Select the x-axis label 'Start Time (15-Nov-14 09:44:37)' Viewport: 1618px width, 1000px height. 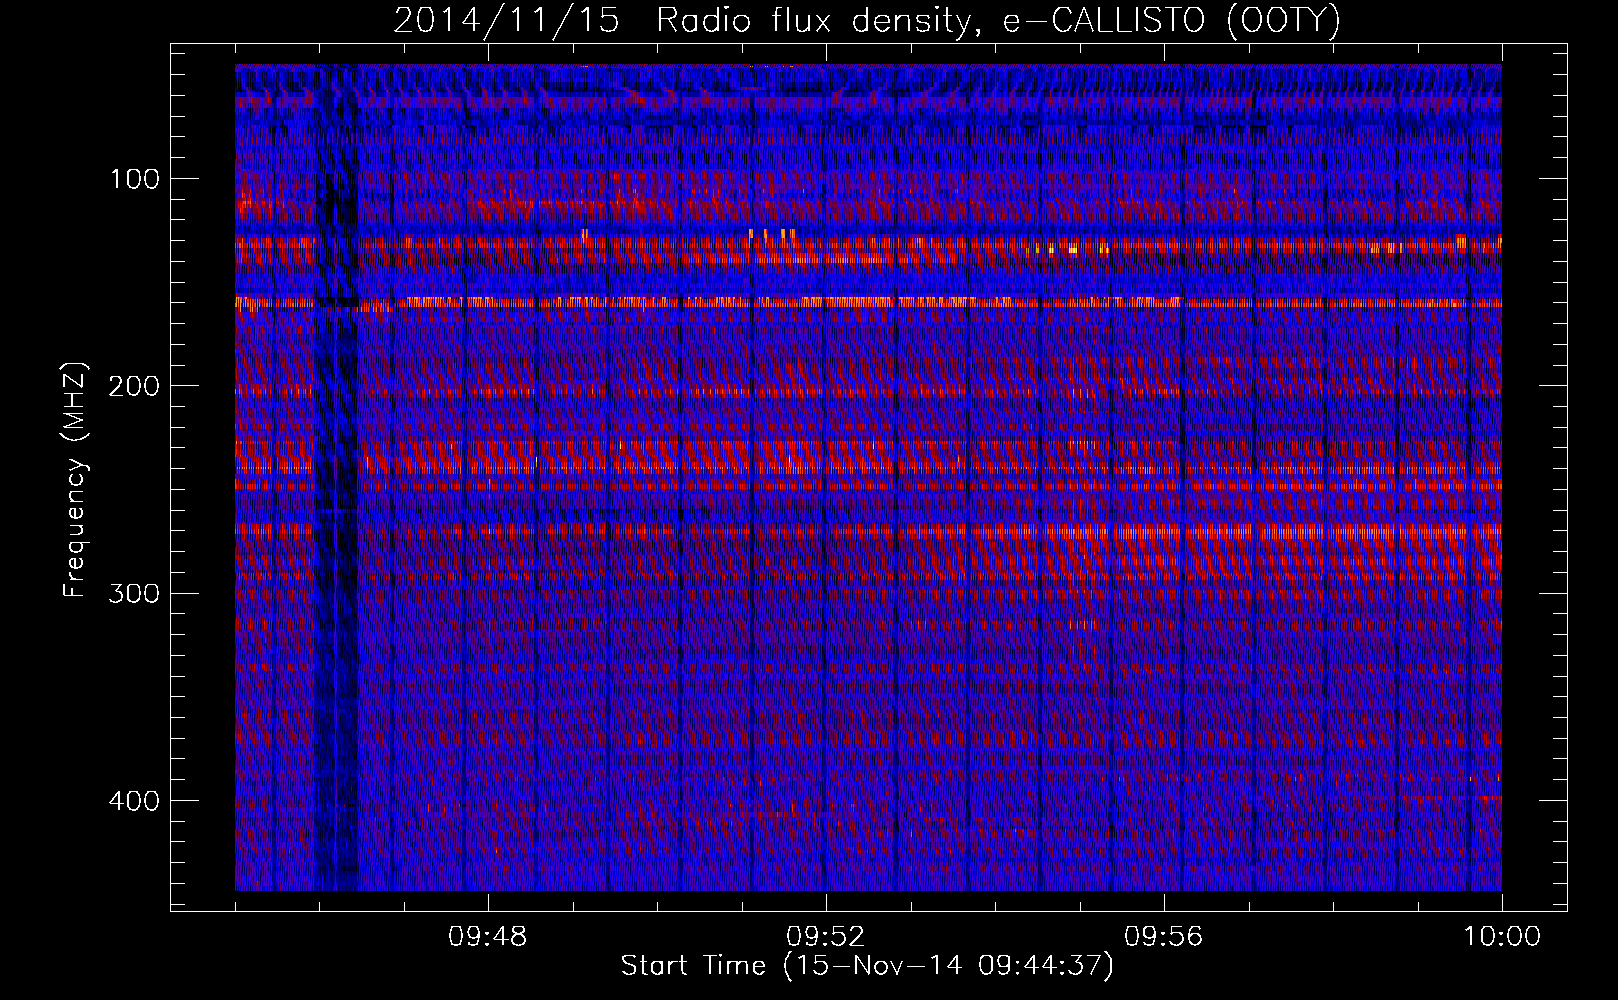(867, 966)
